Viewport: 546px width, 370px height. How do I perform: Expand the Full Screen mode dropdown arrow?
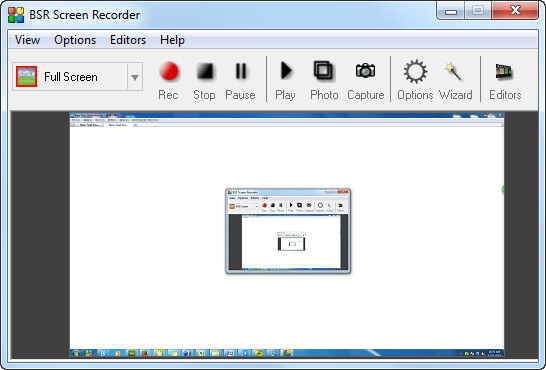point(135,77)
